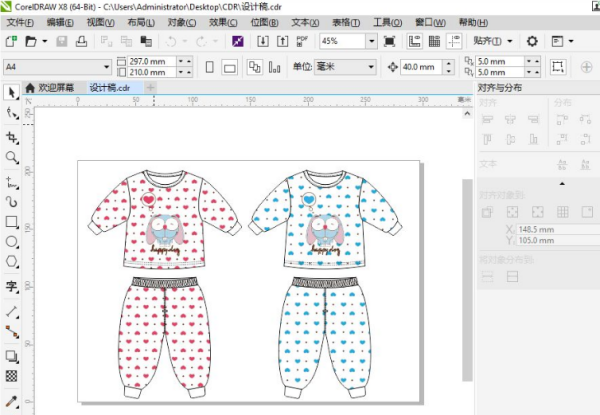Screen dimensions: 600x415
Task: Open the Effects menu
Action: click(x=223, y=23)
